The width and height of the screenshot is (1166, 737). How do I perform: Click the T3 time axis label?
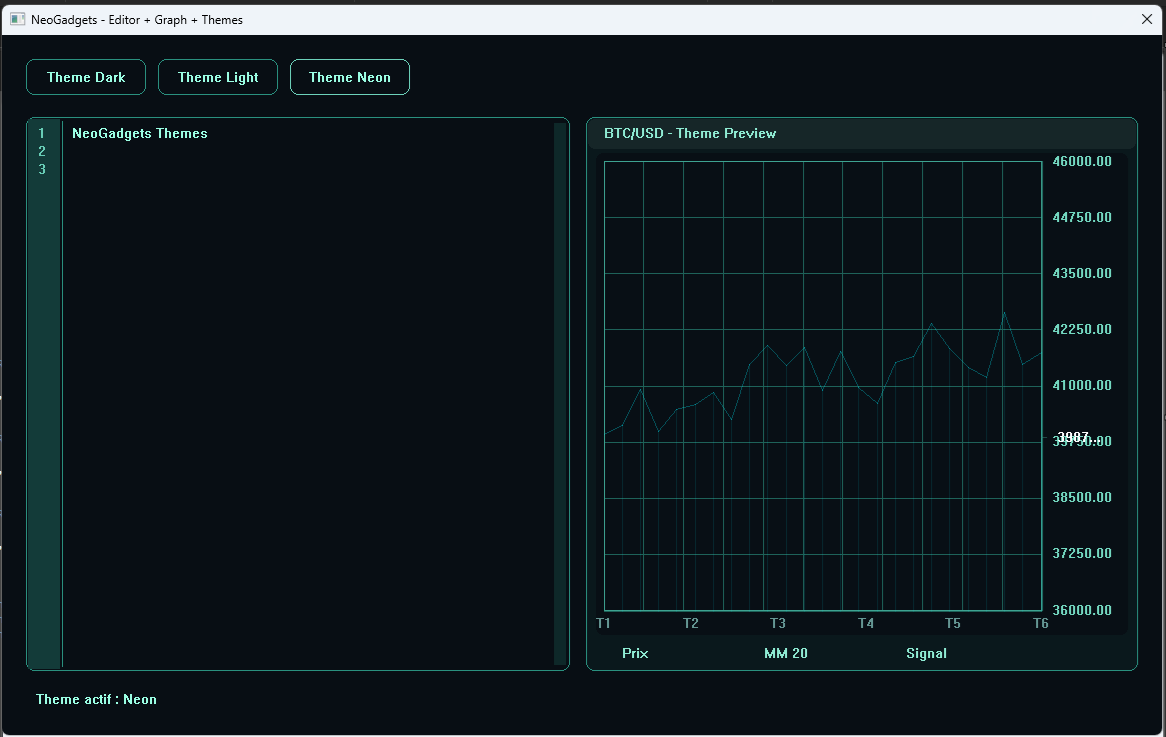(778, 623)
